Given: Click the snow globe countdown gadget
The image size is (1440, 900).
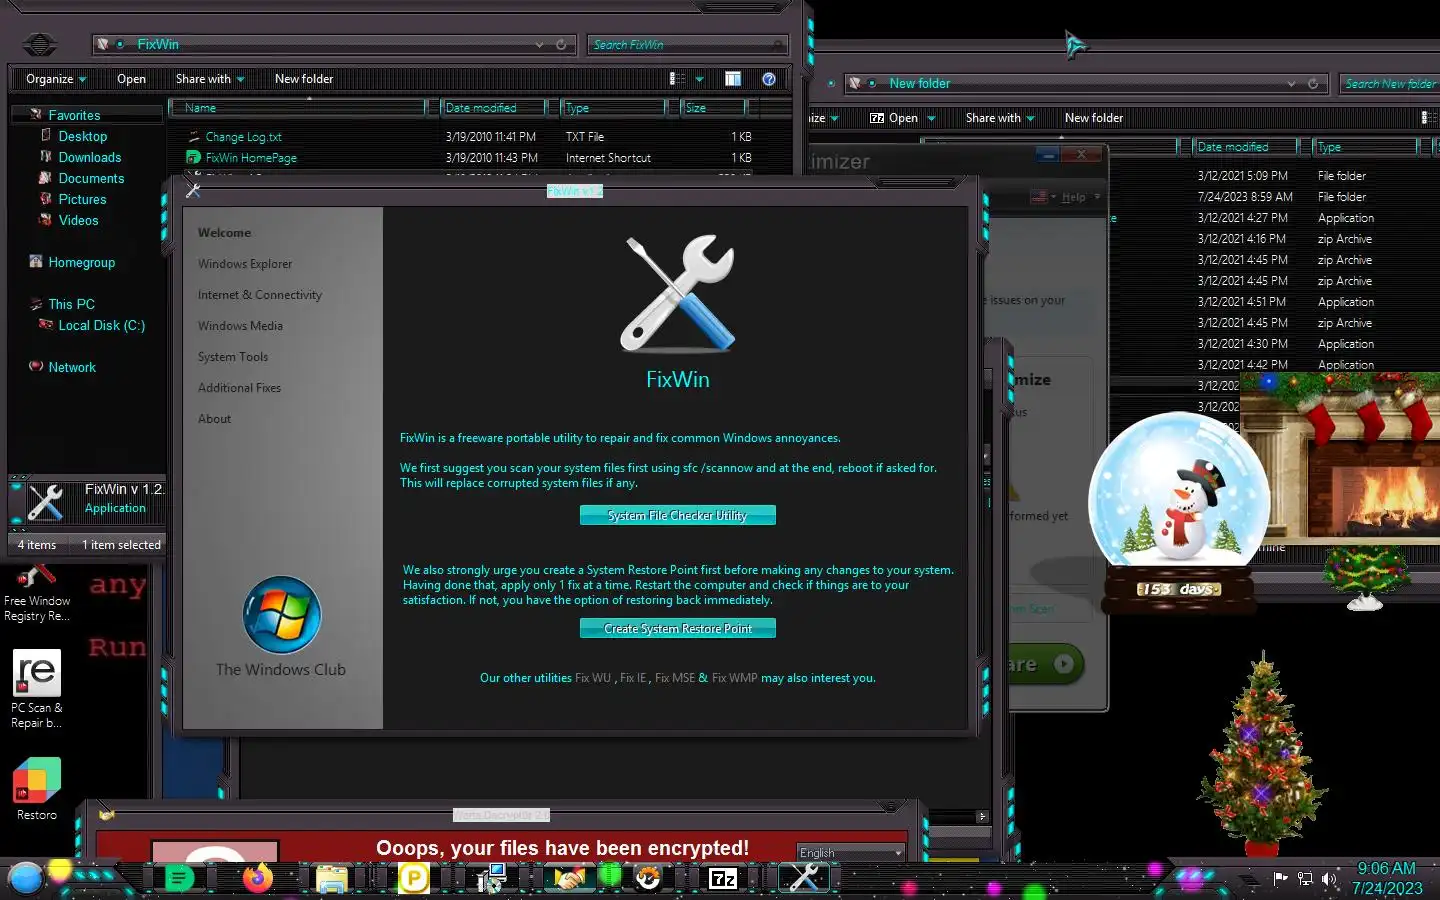Looking at the screenshot, I should (1178, 513).
